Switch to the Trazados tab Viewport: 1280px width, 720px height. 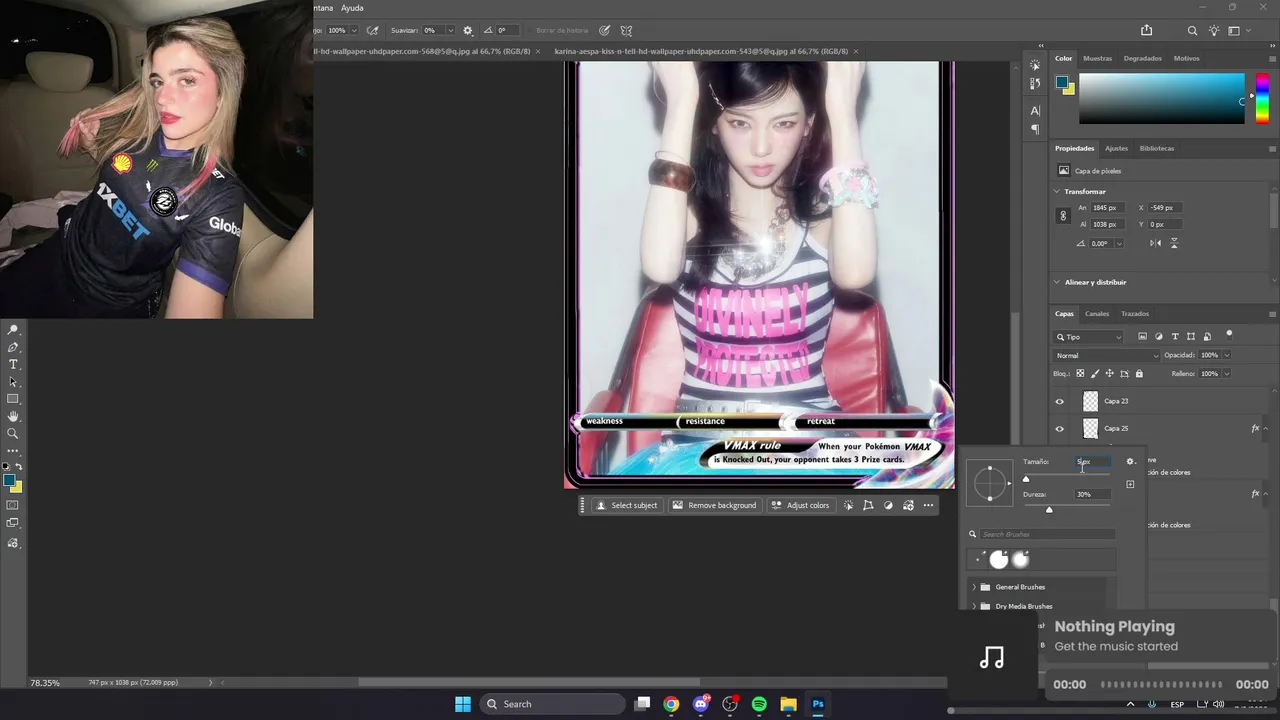[1135, 314]
